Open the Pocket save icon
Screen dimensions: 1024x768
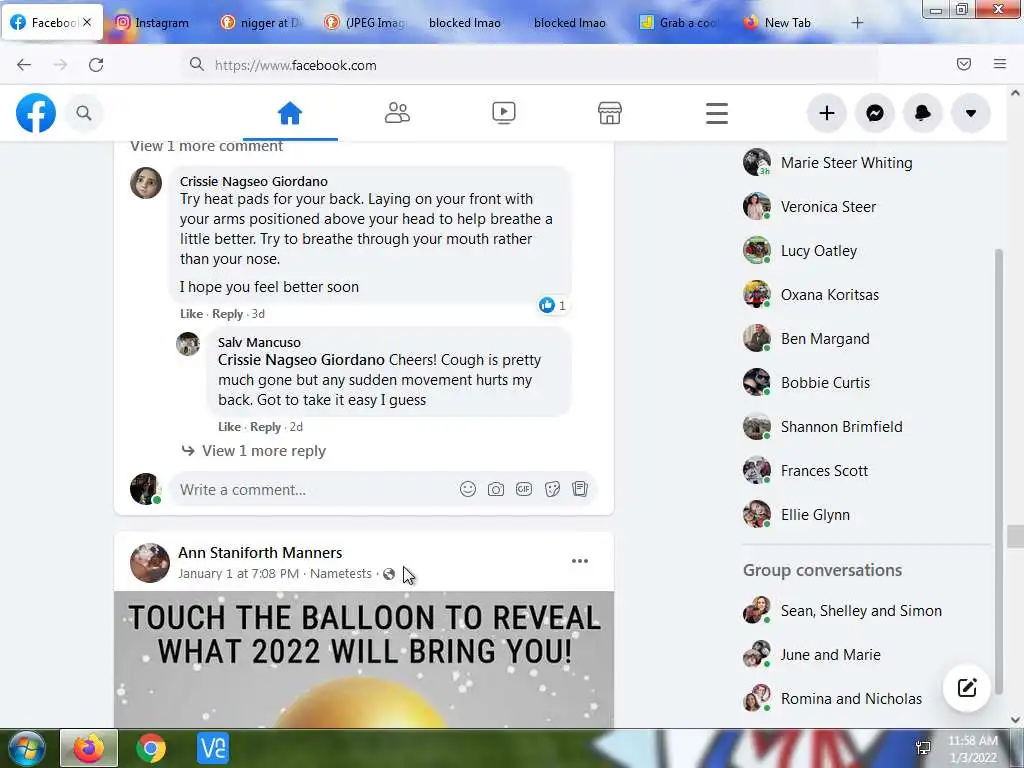(964, 64)
